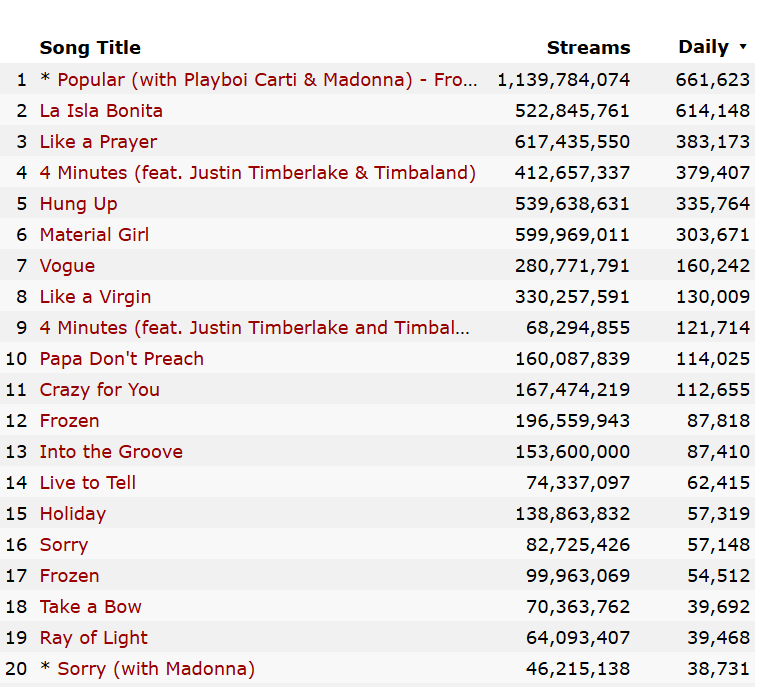
Task: Click the Crazy for You link
Action: pyautogui.click(x=99, y=389)
